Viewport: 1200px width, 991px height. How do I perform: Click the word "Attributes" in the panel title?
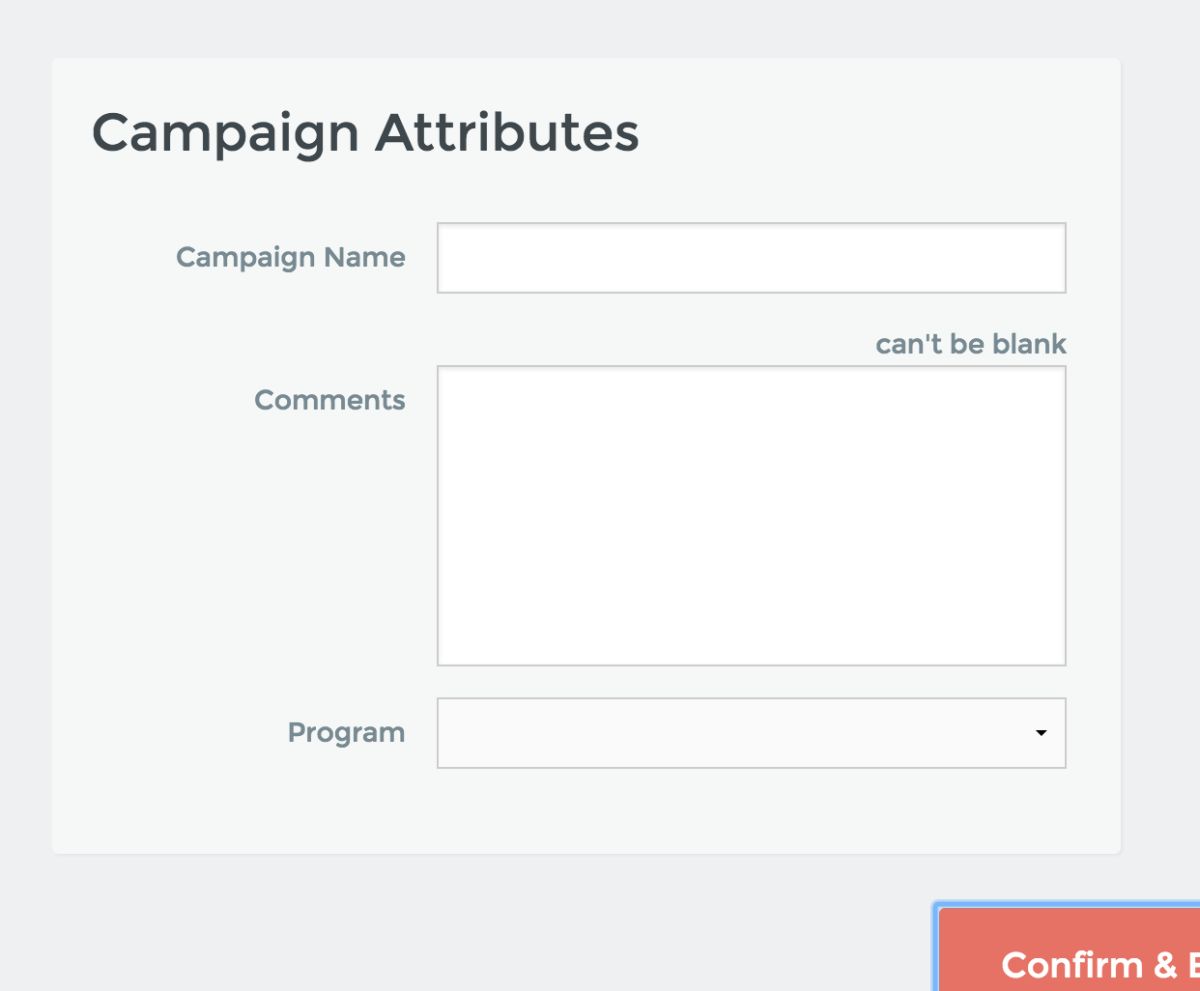507,133
